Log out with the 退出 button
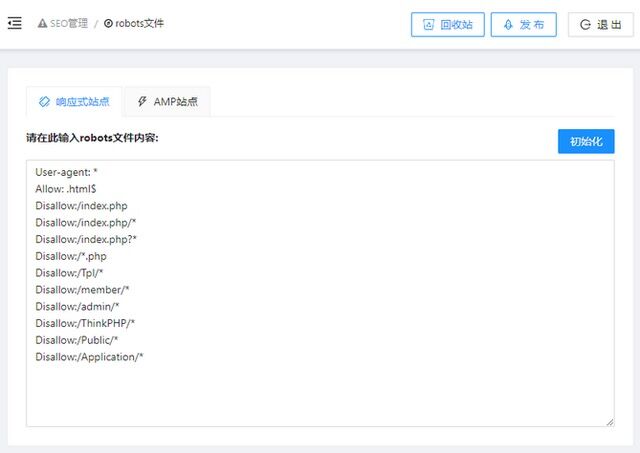Viewport: 640px width, 453px height. click(601, 25)
